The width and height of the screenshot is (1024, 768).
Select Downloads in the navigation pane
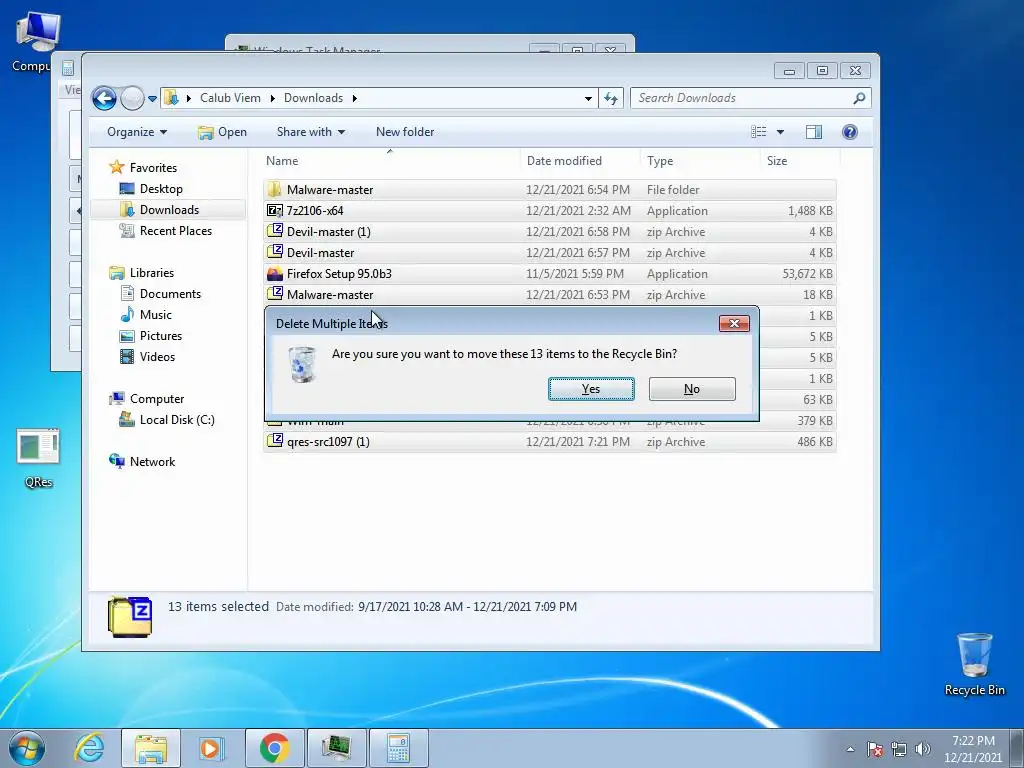[168, 210]
